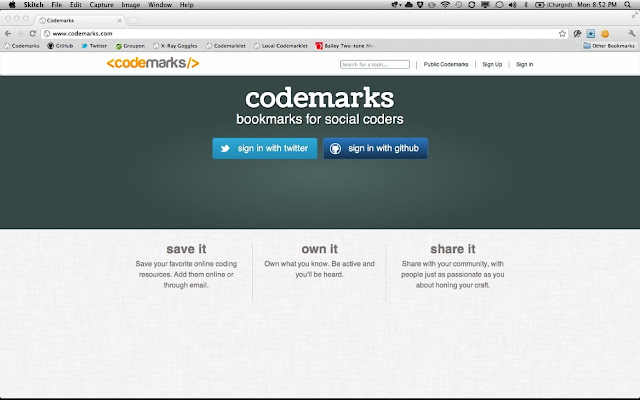Click the battery Charged indicator
The height and width of the screenshot is (400, 640).
pos(553,5)
